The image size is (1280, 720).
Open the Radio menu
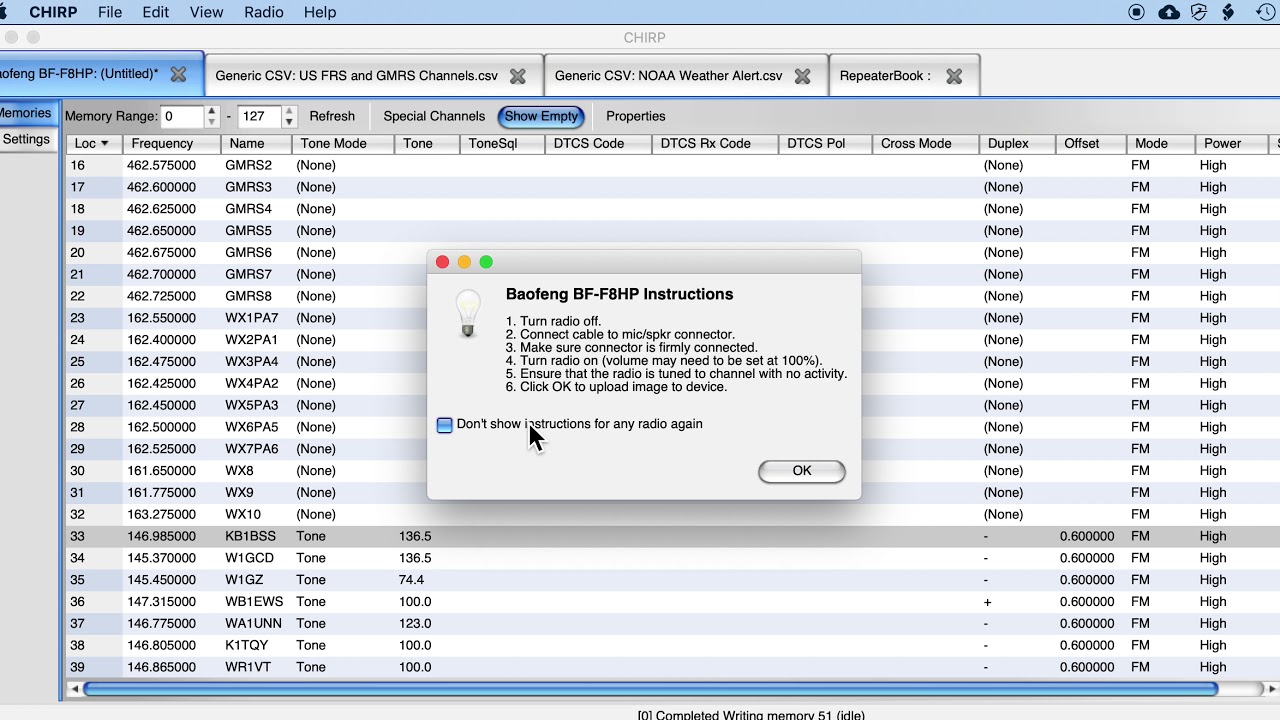point(264,12)
